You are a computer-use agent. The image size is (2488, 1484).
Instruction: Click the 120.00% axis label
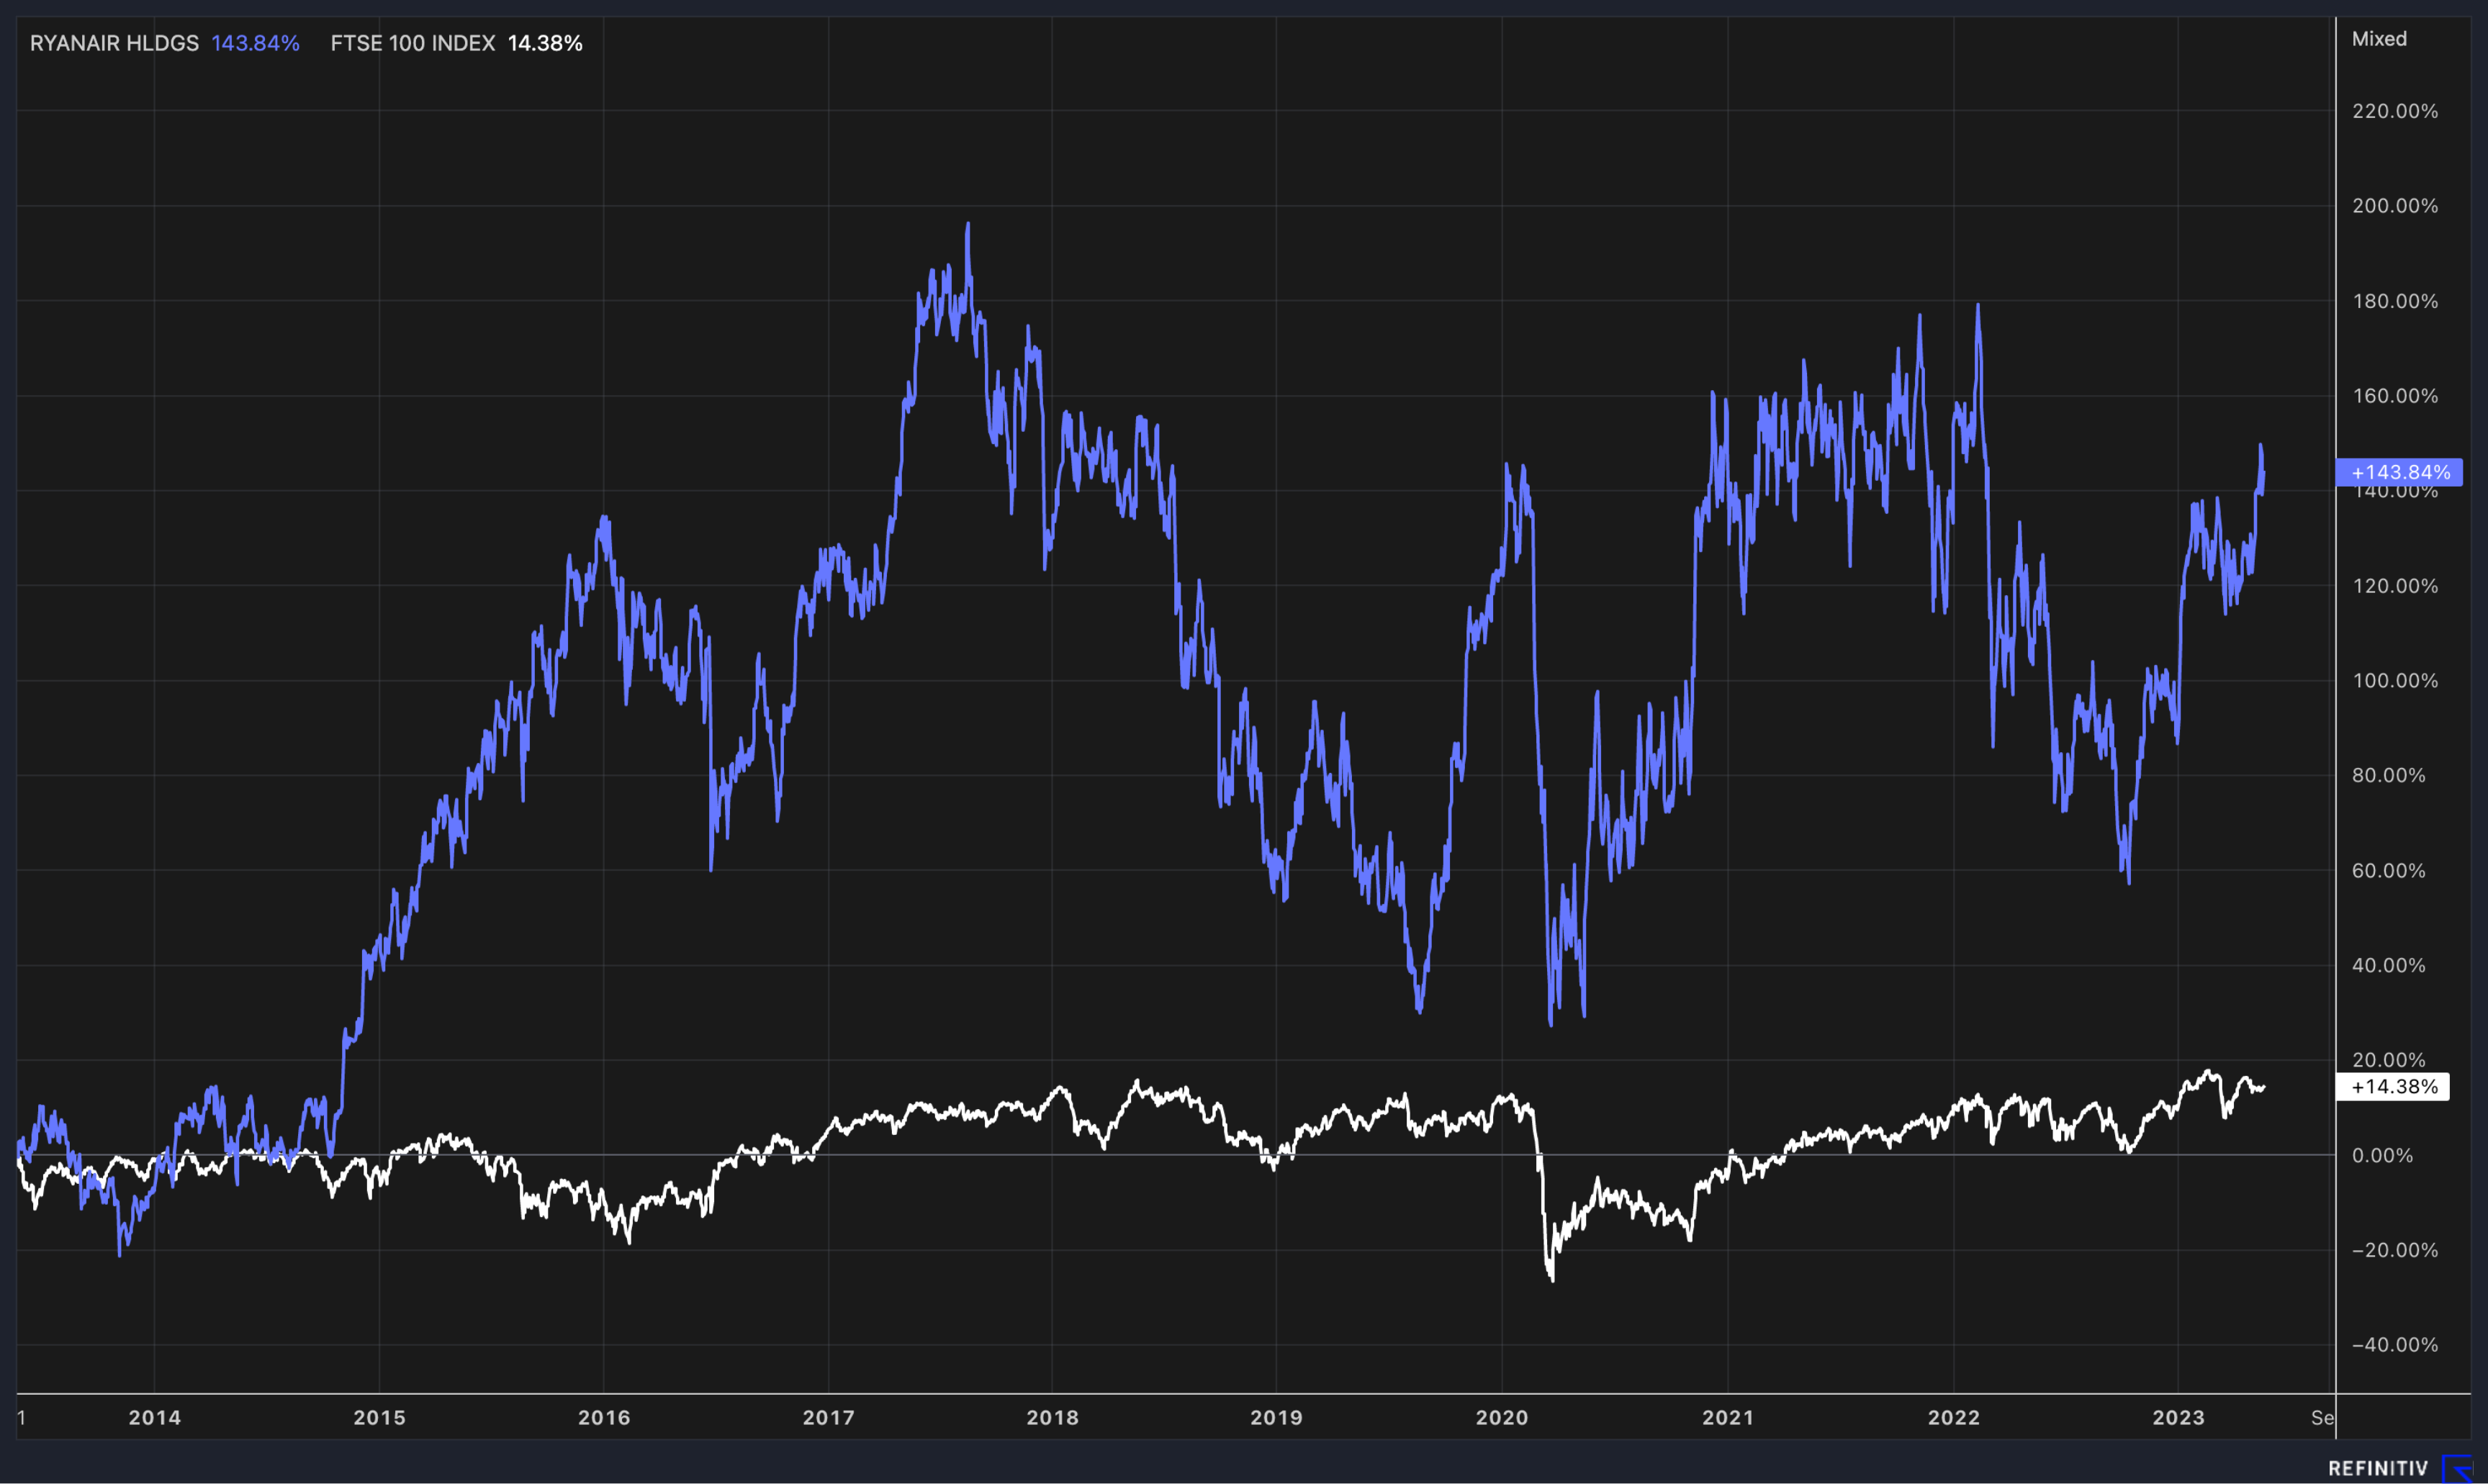(x=2395, y=586)
